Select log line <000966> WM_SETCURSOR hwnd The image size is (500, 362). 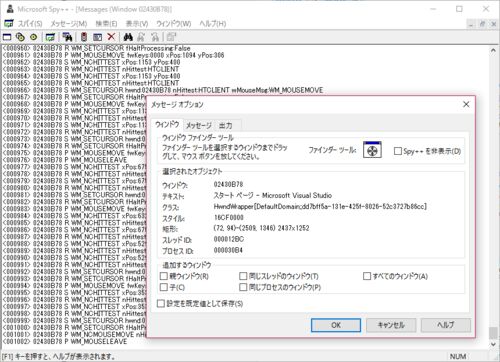point(163,90)
